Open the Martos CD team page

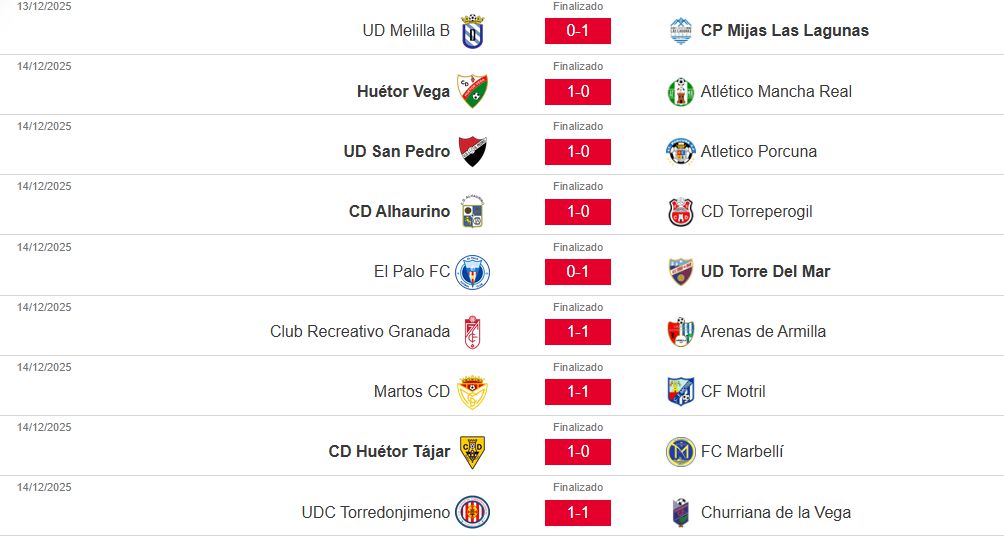[412, 392]
